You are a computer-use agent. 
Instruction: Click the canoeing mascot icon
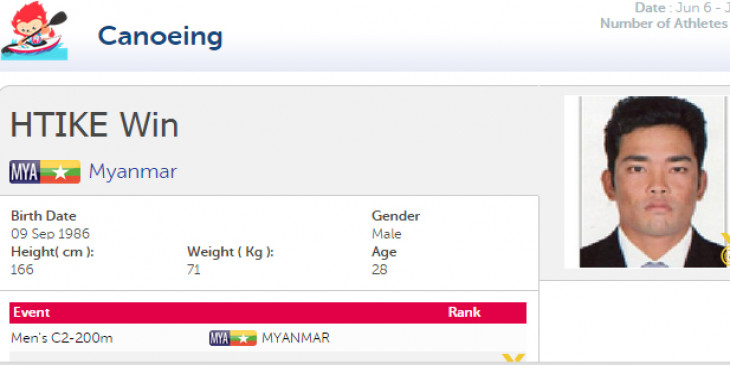[x=34, y=31]
